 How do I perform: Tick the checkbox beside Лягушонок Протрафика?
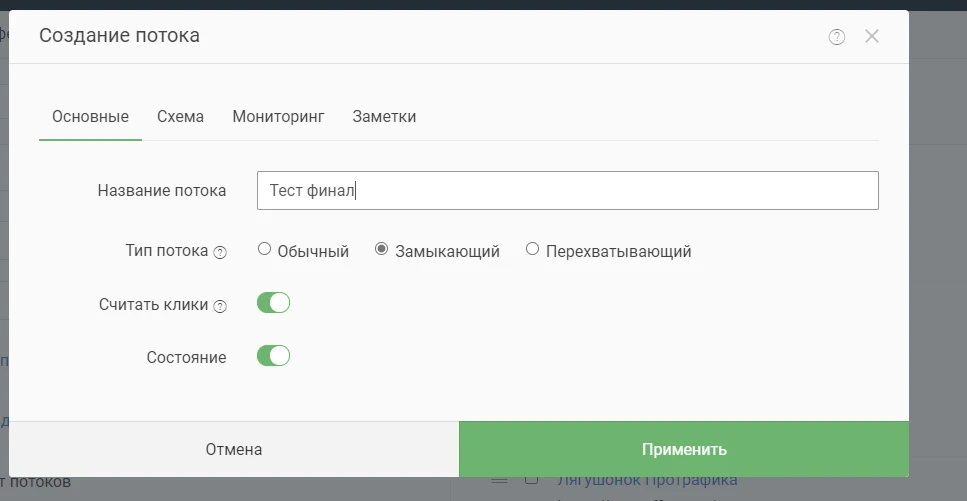(532, 479)
